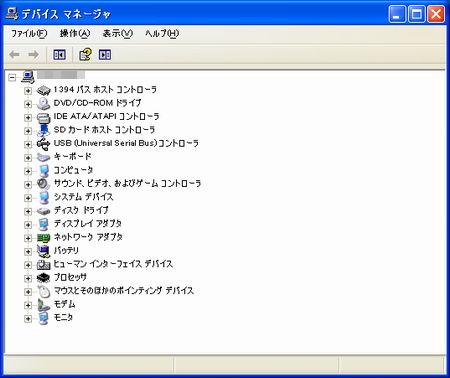Expand the キーボード node

pos(28,158)
